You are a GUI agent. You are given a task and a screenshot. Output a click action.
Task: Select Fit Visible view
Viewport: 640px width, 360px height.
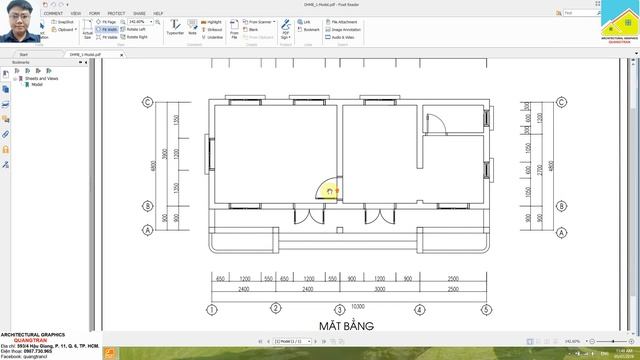tap(107, 37)
